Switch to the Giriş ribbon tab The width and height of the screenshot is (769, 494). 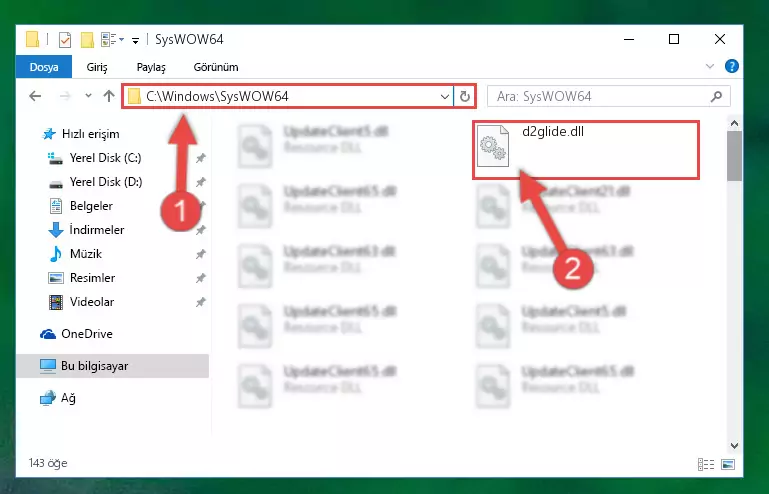(x=97, y=67)
